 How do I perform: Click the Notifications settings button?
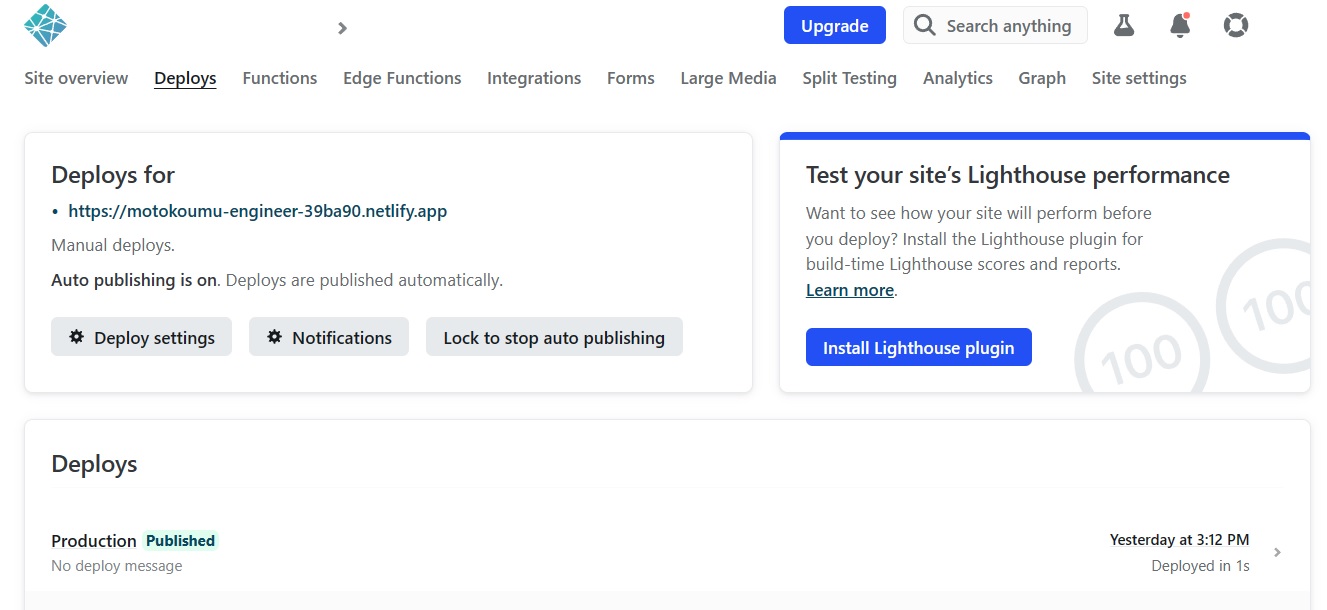tap(328, 338)
